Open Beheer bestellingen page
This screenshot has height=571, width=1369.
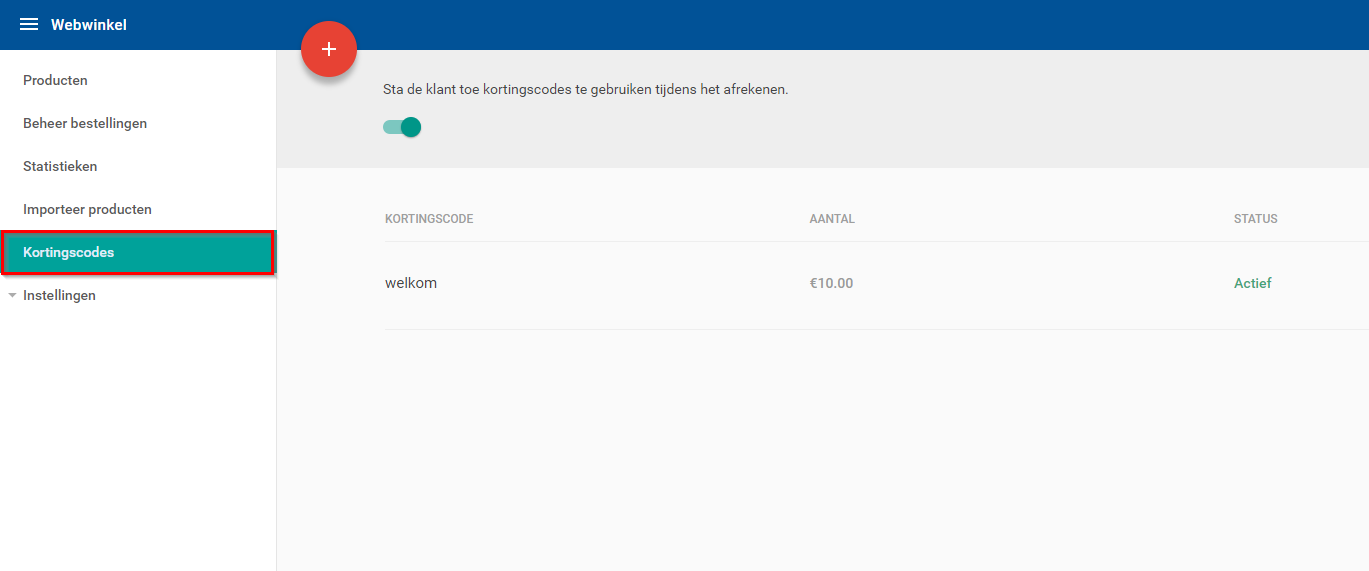click(85, 123)
